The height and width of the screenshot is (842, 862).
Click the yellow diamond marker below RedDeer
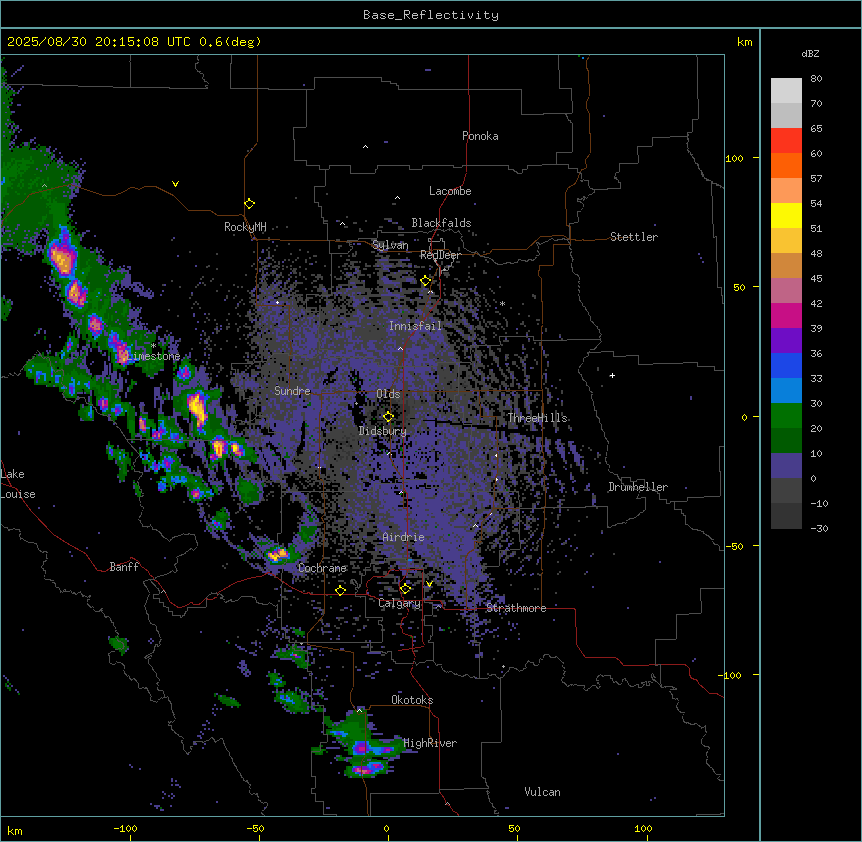point(426,281)
